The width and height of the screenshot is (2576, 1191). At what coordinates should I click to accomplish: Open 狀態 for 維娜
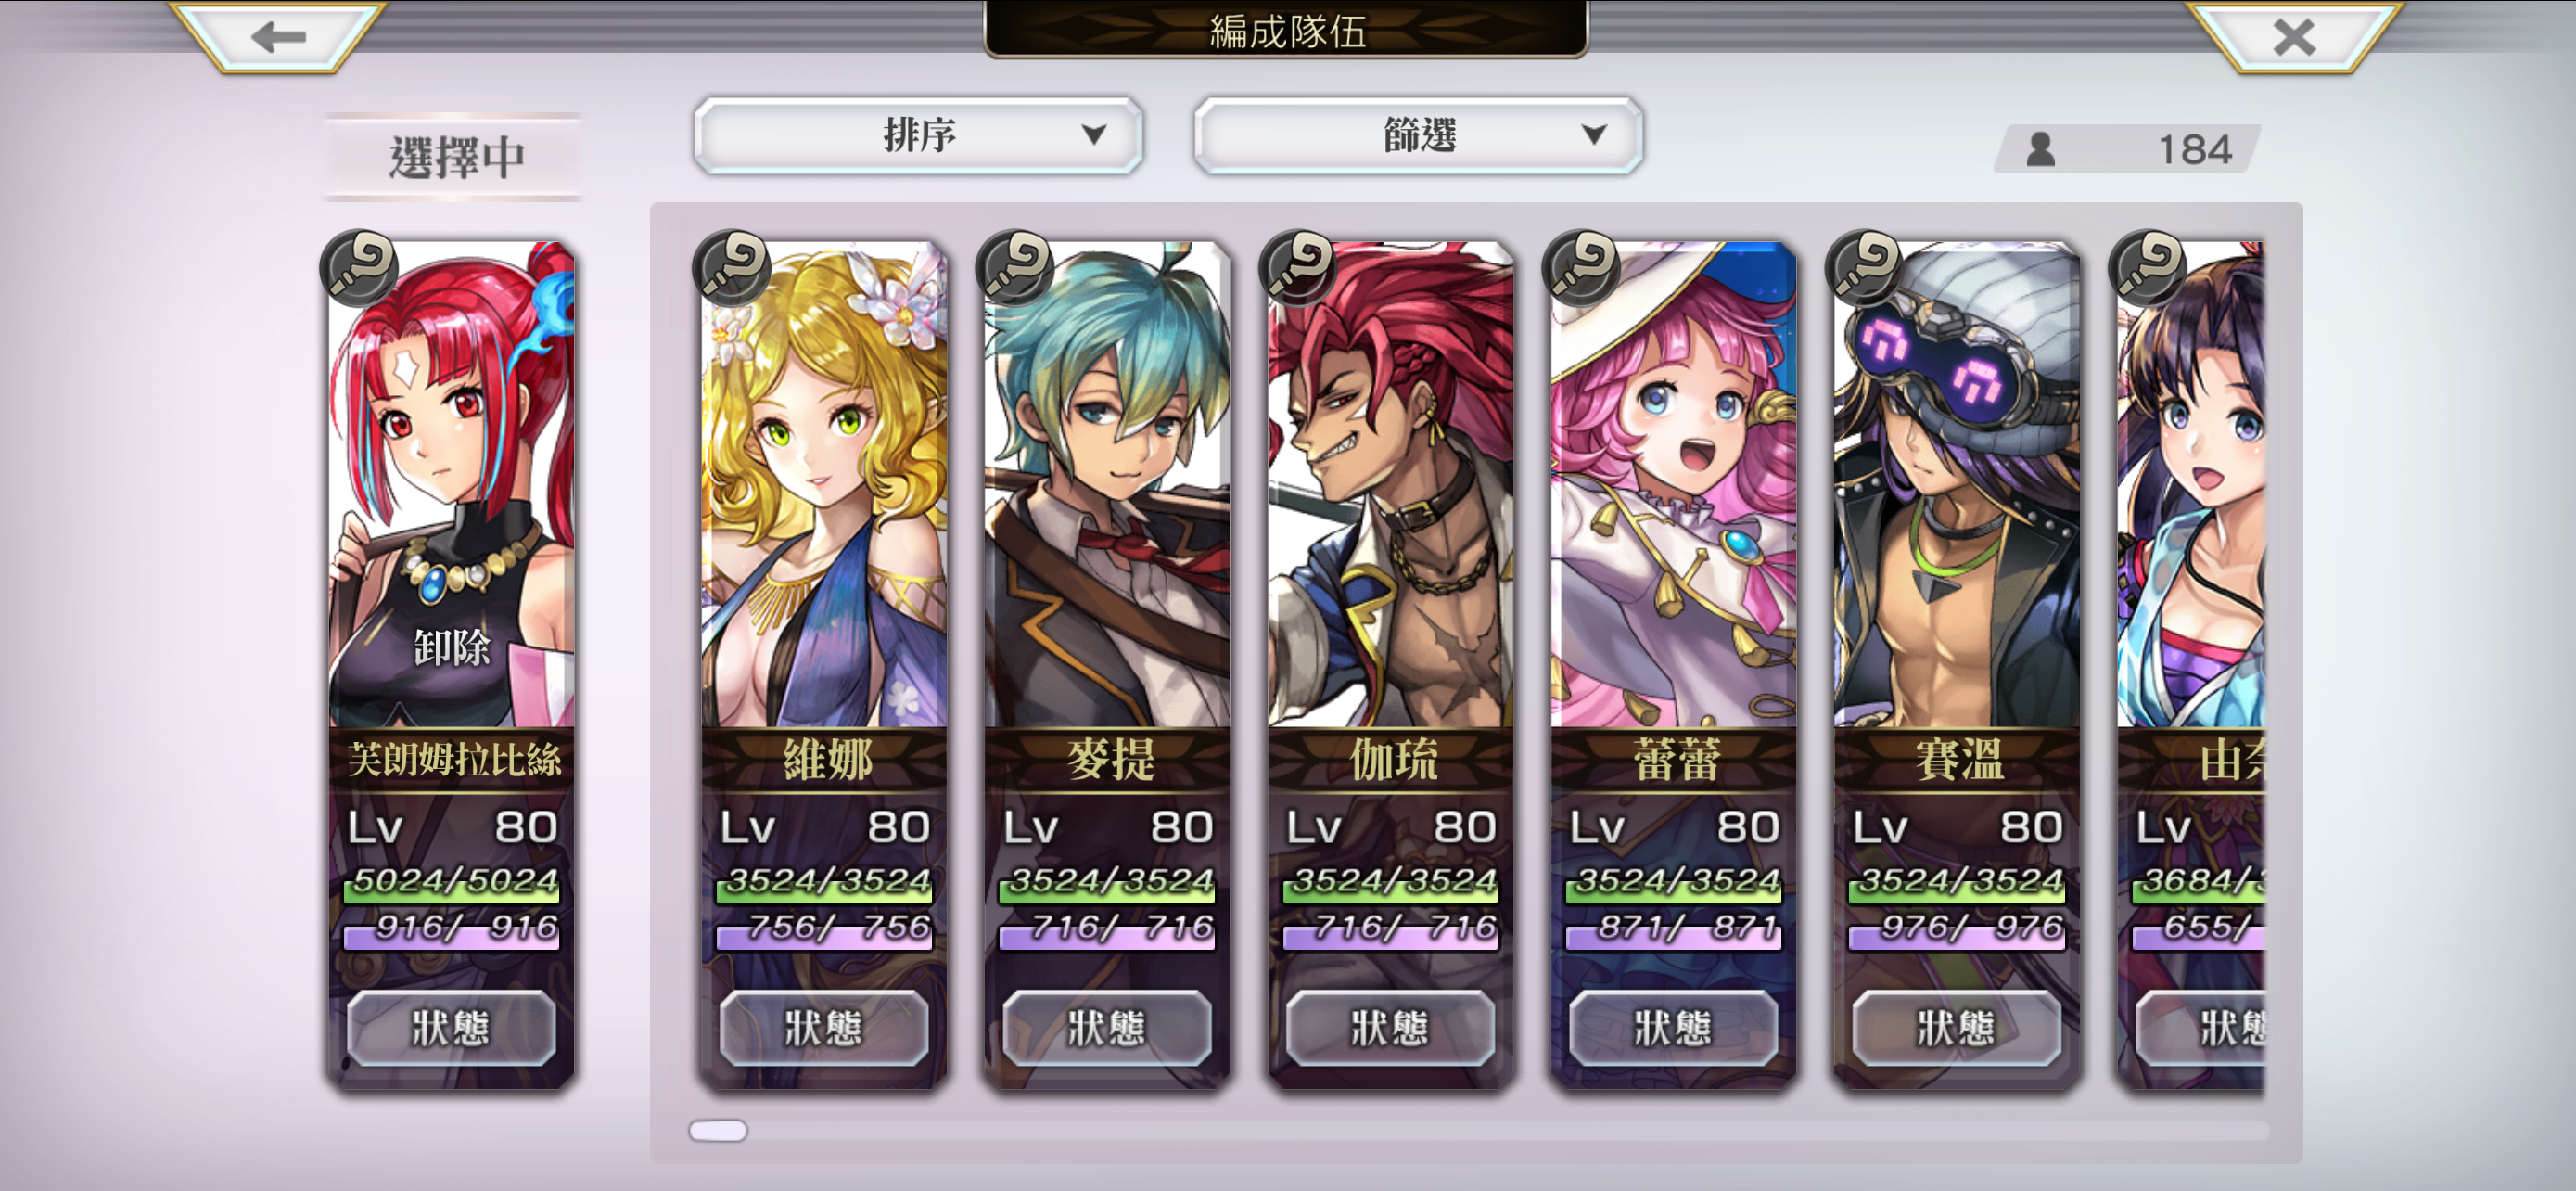(823, 1027)
